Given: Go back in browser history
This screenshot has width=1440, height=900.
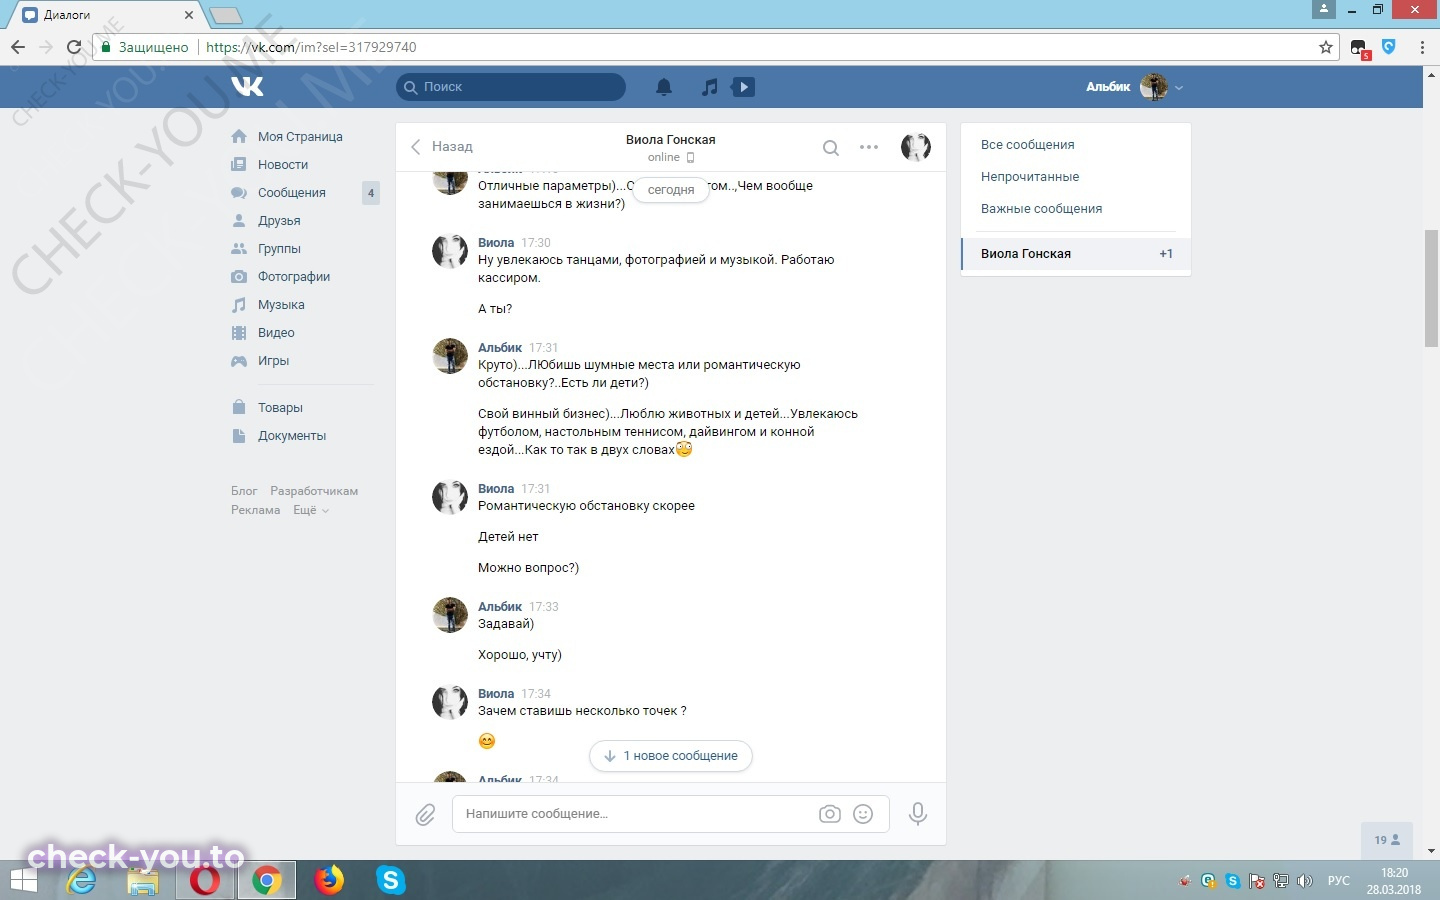Looking at the screenshot, I should tap(18, 47).
